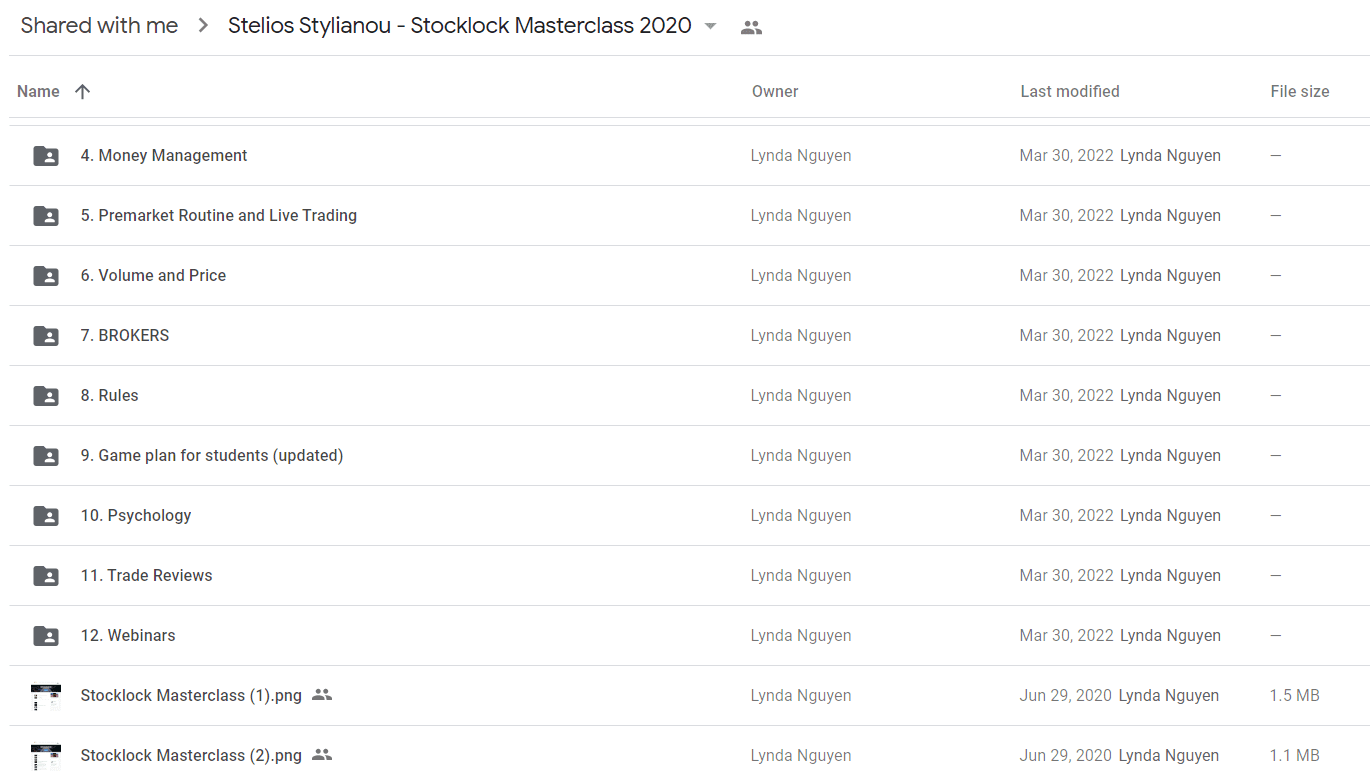Click shared icon next to Stocklock Masterclass (1).png

[x=321, y=695]
